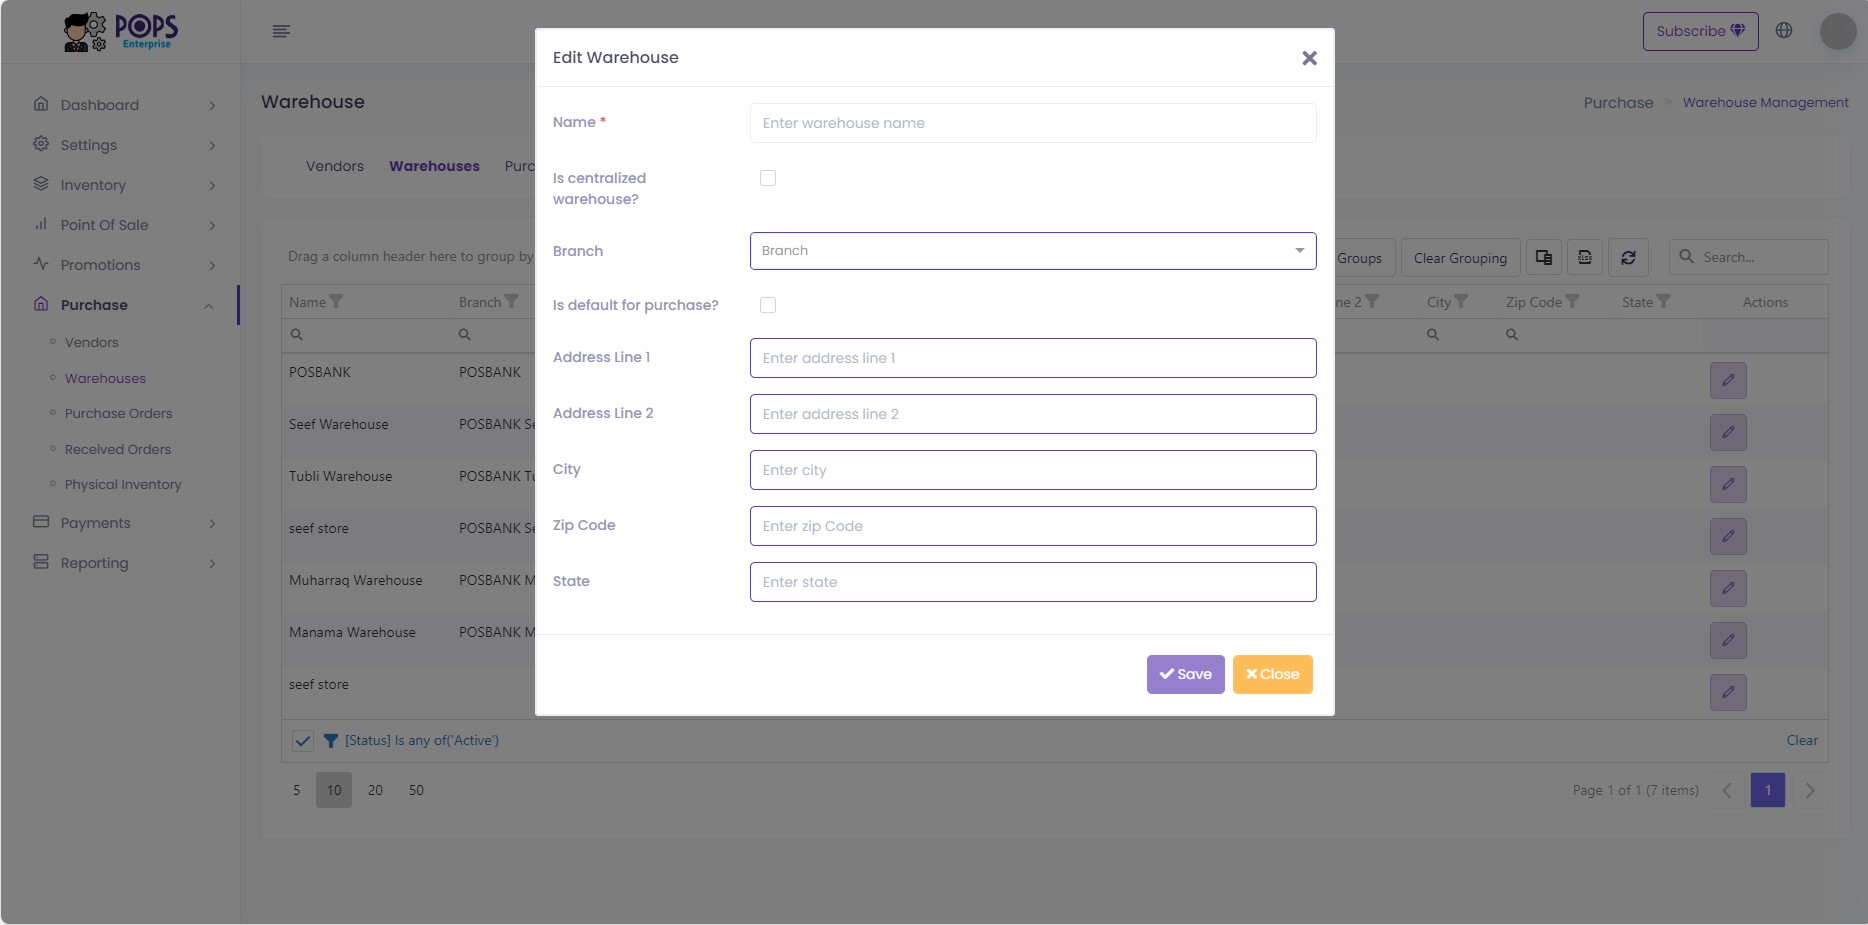The image size is (1868, 925).
Task: Switch to the Vendors tab
Action: coord(335,166)
